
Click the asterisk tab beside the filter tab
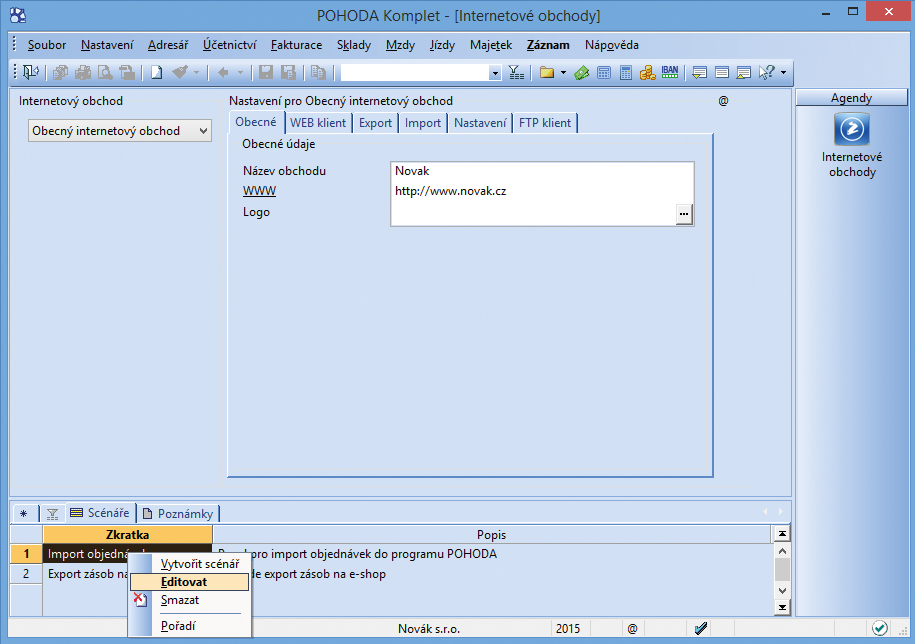pos(24,513)
